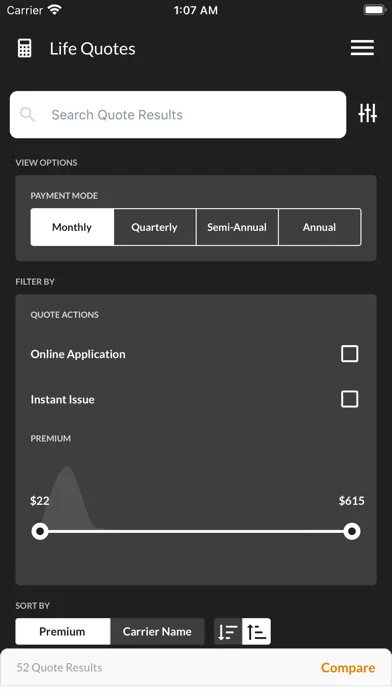Tap the calculator icon beside Life Quotes
Image resolution: width=392 pixels, height=696 pixels.
coord(25,48)
